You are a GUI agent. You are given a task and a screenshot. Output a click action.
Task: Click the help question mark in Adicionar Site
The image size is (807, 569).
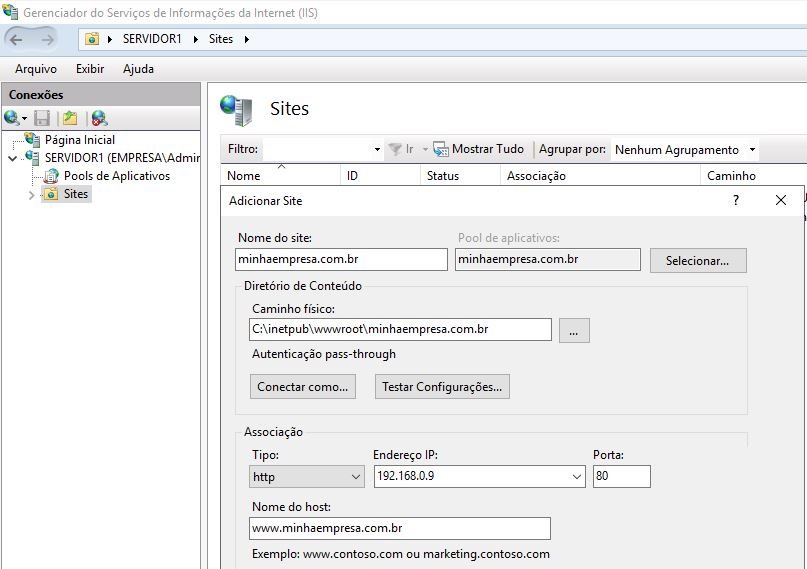coord(736,200)
